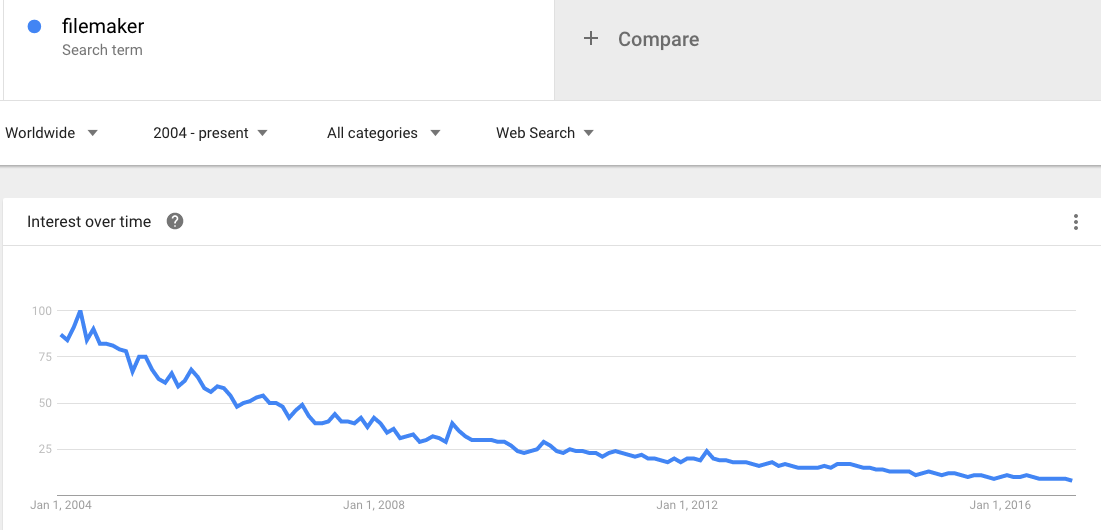Viewport: 1101px width, 530px height.
Task: Click the Jan 1, 2004 axis label
Action: 61,505
